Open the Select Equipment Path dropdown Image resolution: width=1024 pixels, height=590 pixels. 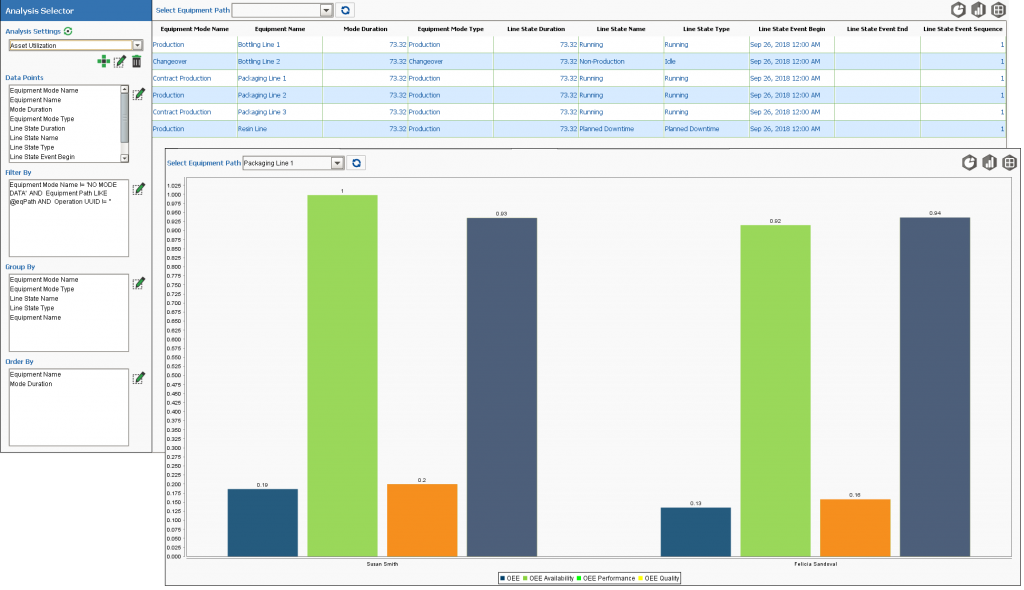pos(328,10)
